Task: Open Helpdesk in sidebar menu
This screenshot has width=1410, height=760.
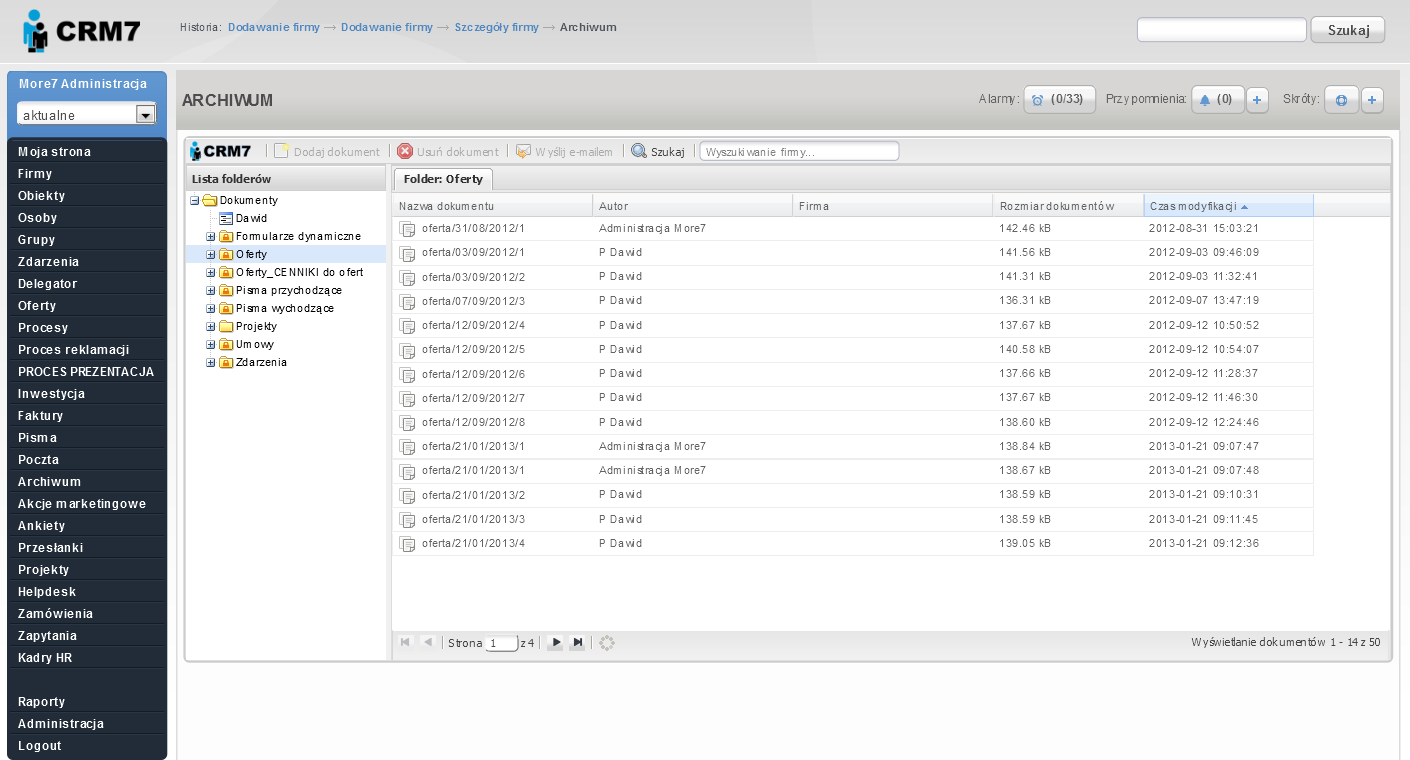Action: [x=87, y=592]
